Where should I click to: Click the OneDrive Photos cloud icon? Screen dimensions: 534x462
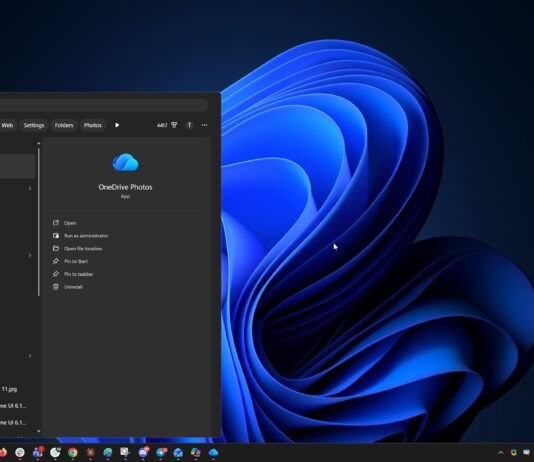click(x=125, y=162)
